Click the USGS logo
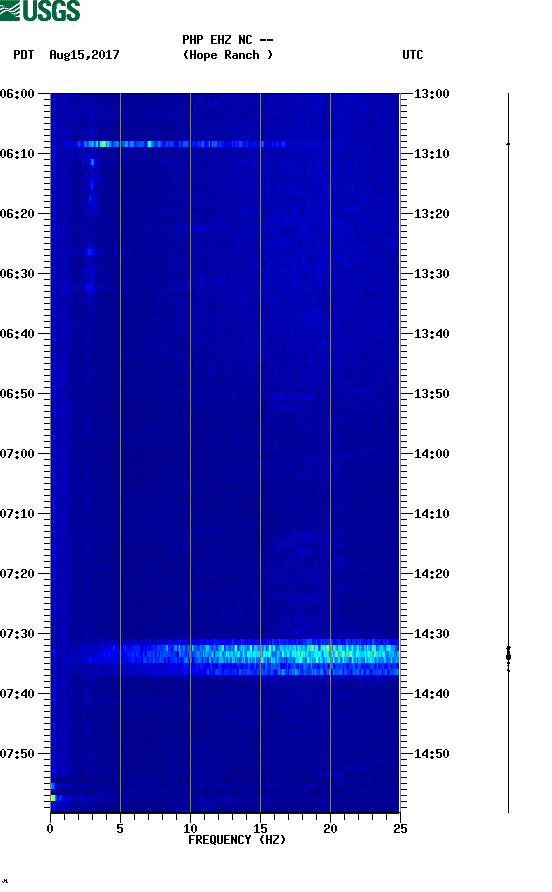Viewport: 552px width, 892px height. (40, 10)
